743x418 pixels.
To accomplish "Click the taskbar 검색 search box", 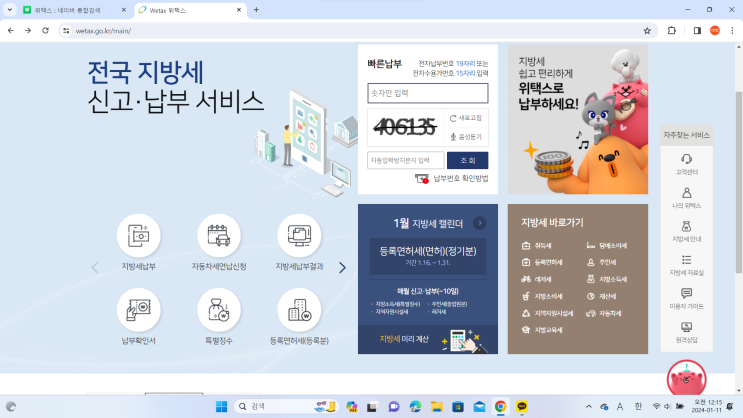I will 286,407.
